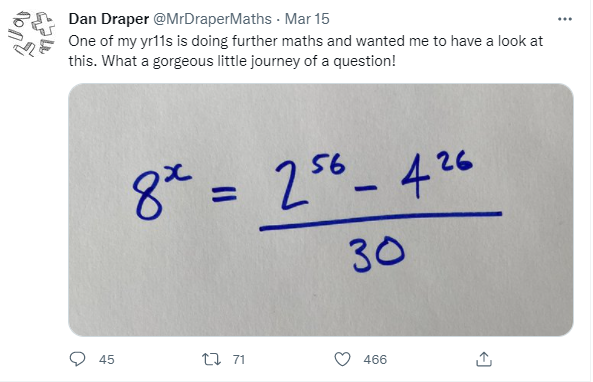Open the Dan Draper display name link
Viewport: 593px width, 382px height.
point(109,19)
